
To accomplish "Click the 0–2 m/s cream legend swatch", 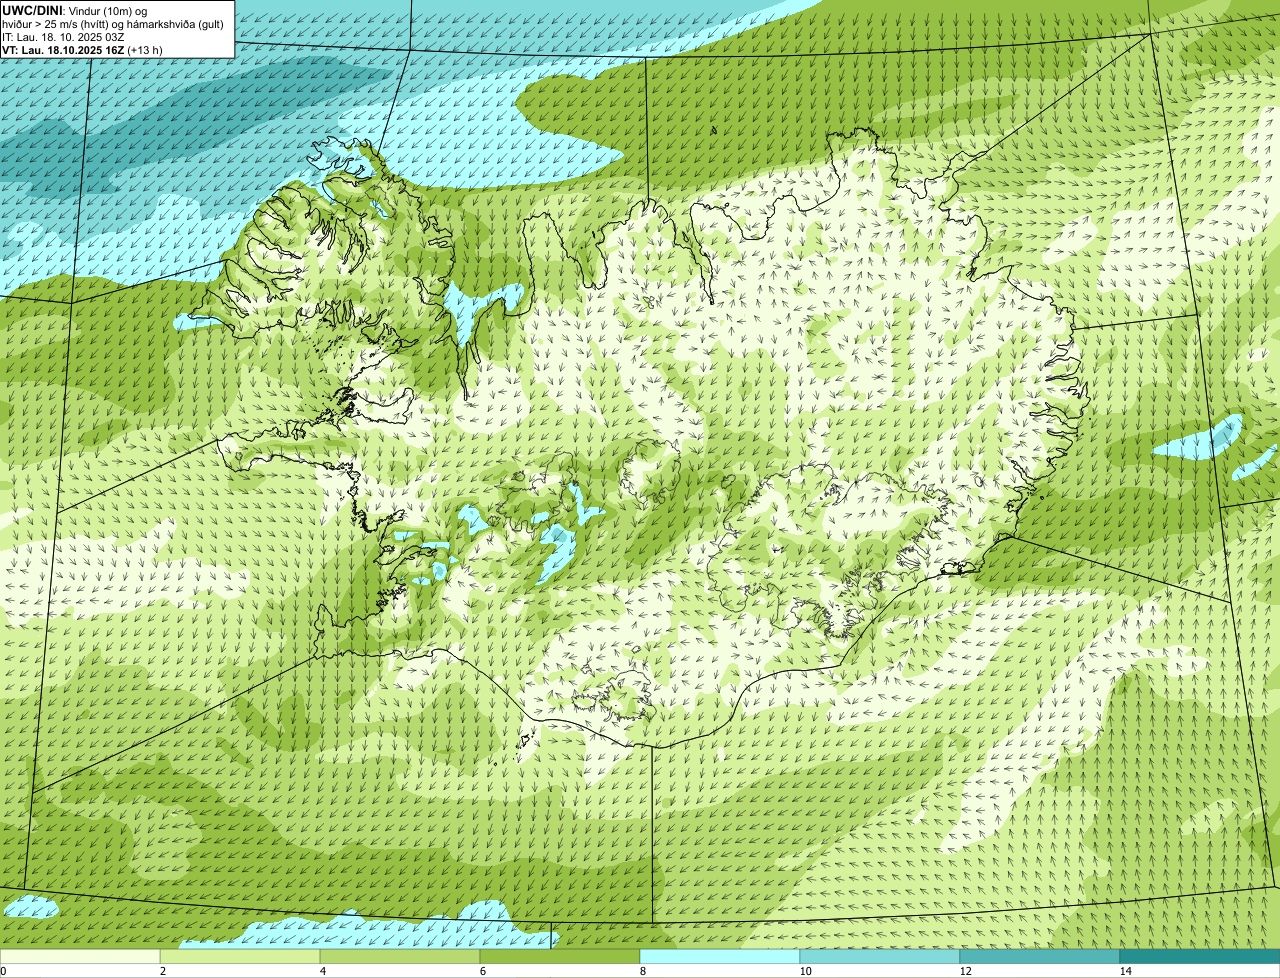I will (80, 956).
